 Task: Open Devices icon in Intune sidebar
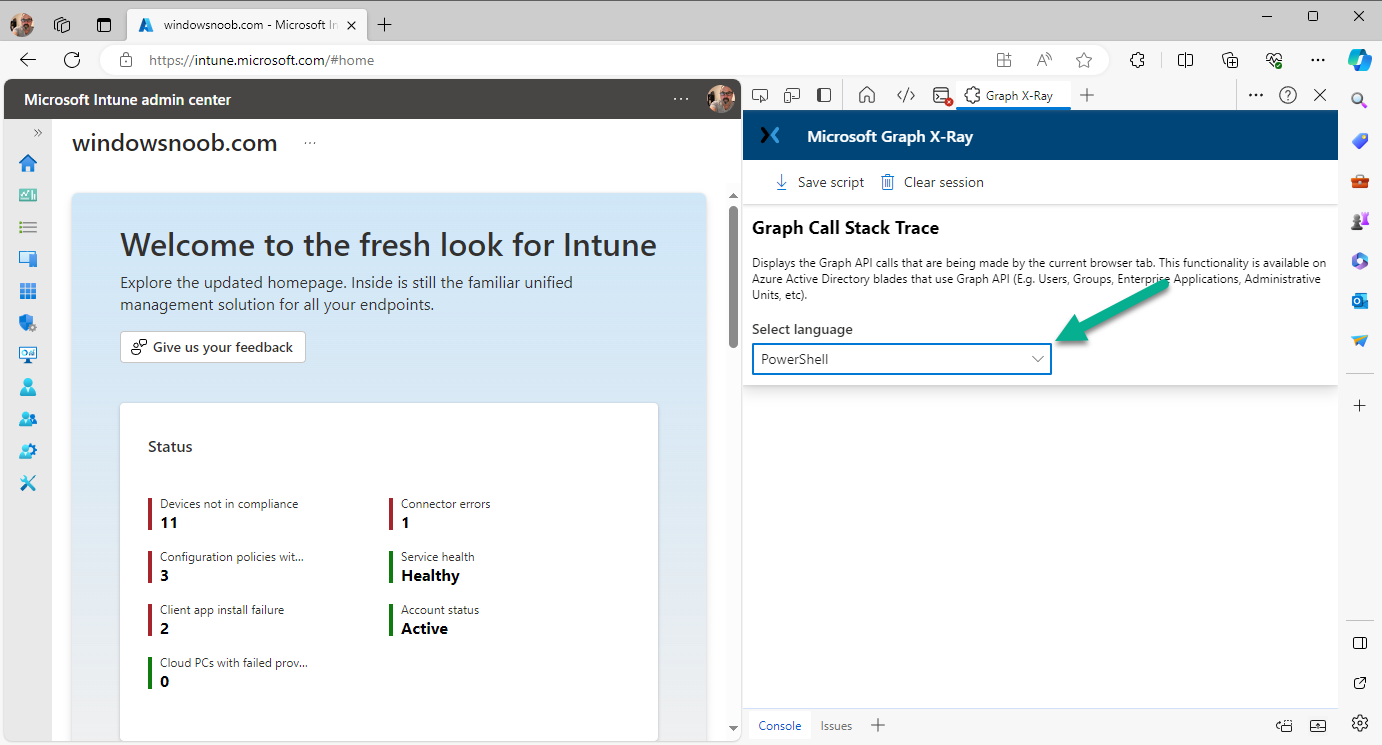28,259
